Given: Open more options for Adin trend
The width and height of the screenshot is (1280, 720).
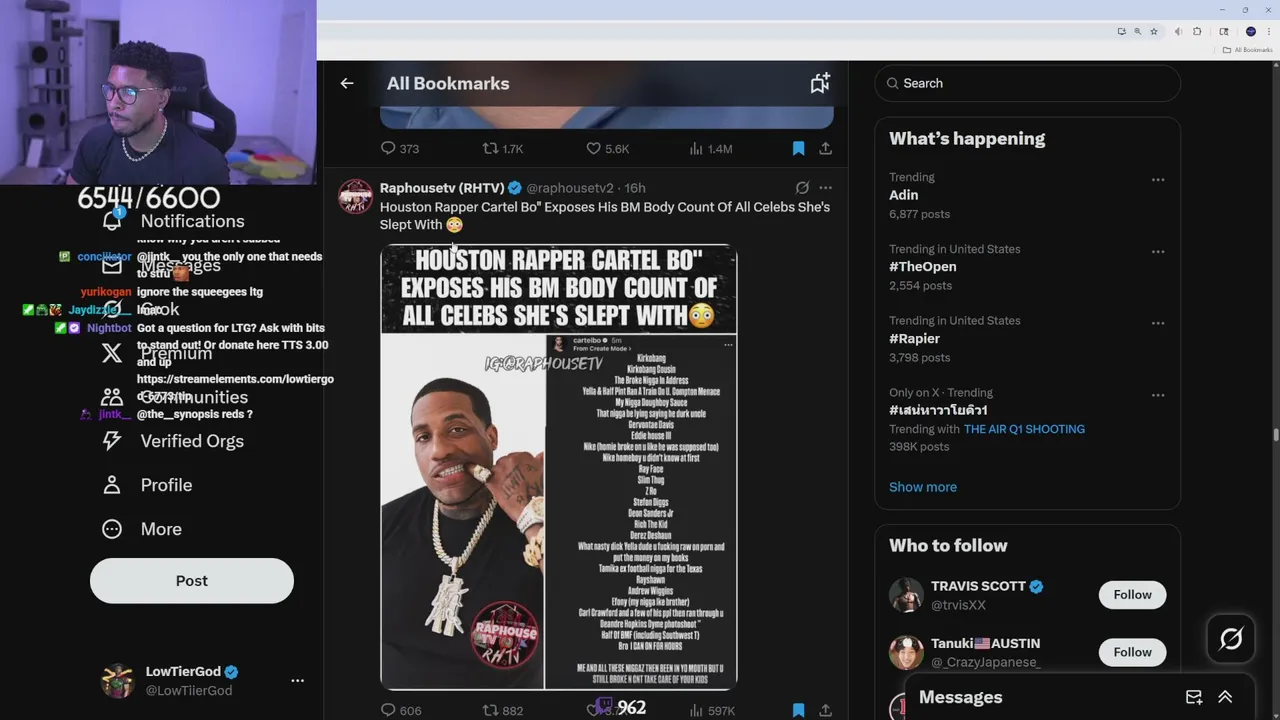Looking at the screenshot, I should point(1158,180).
